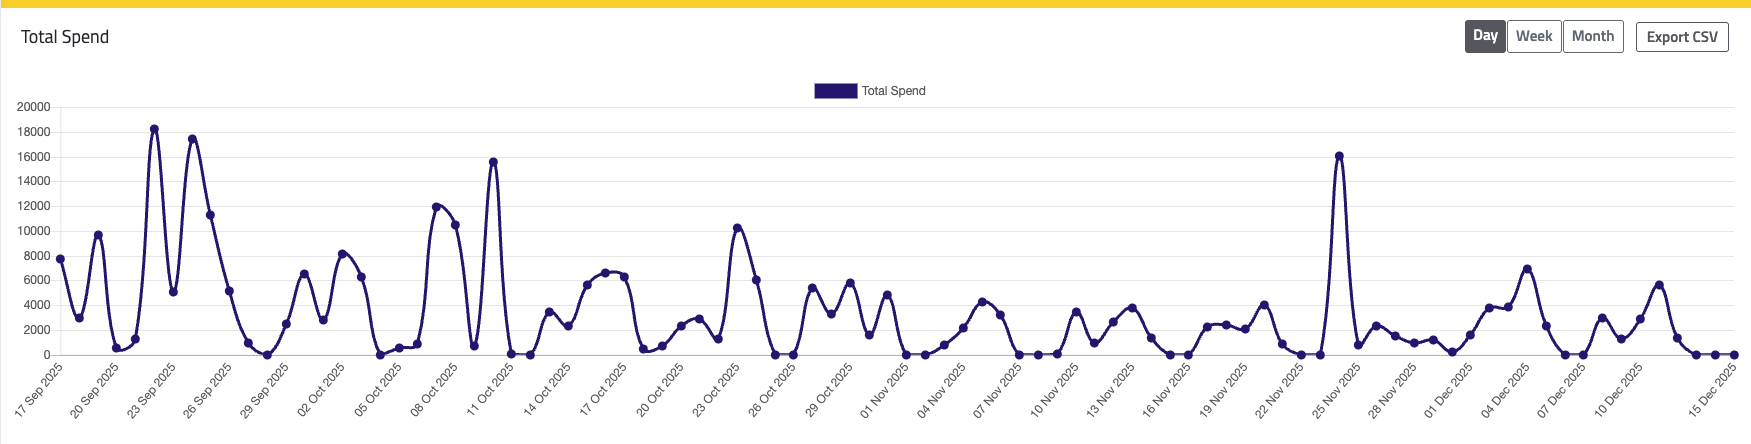Export the spend data as CSV
Screen dimensions: 1751x444
[x=1681, y=37]
